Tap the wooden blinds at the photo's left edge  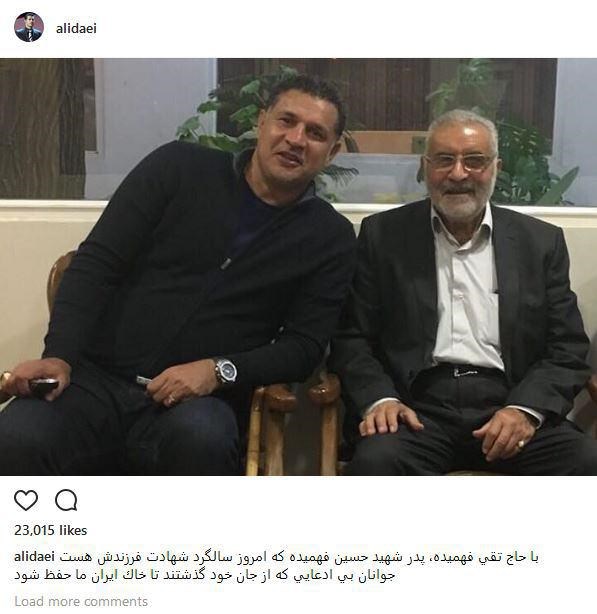click(x=43, y=127)
